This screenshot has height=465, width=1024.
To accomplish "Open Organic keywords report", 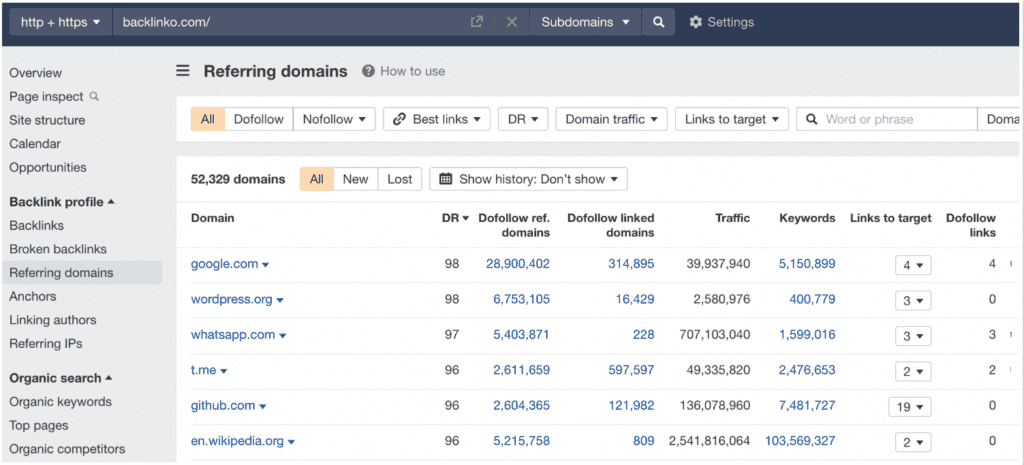I will coord(61,402).
